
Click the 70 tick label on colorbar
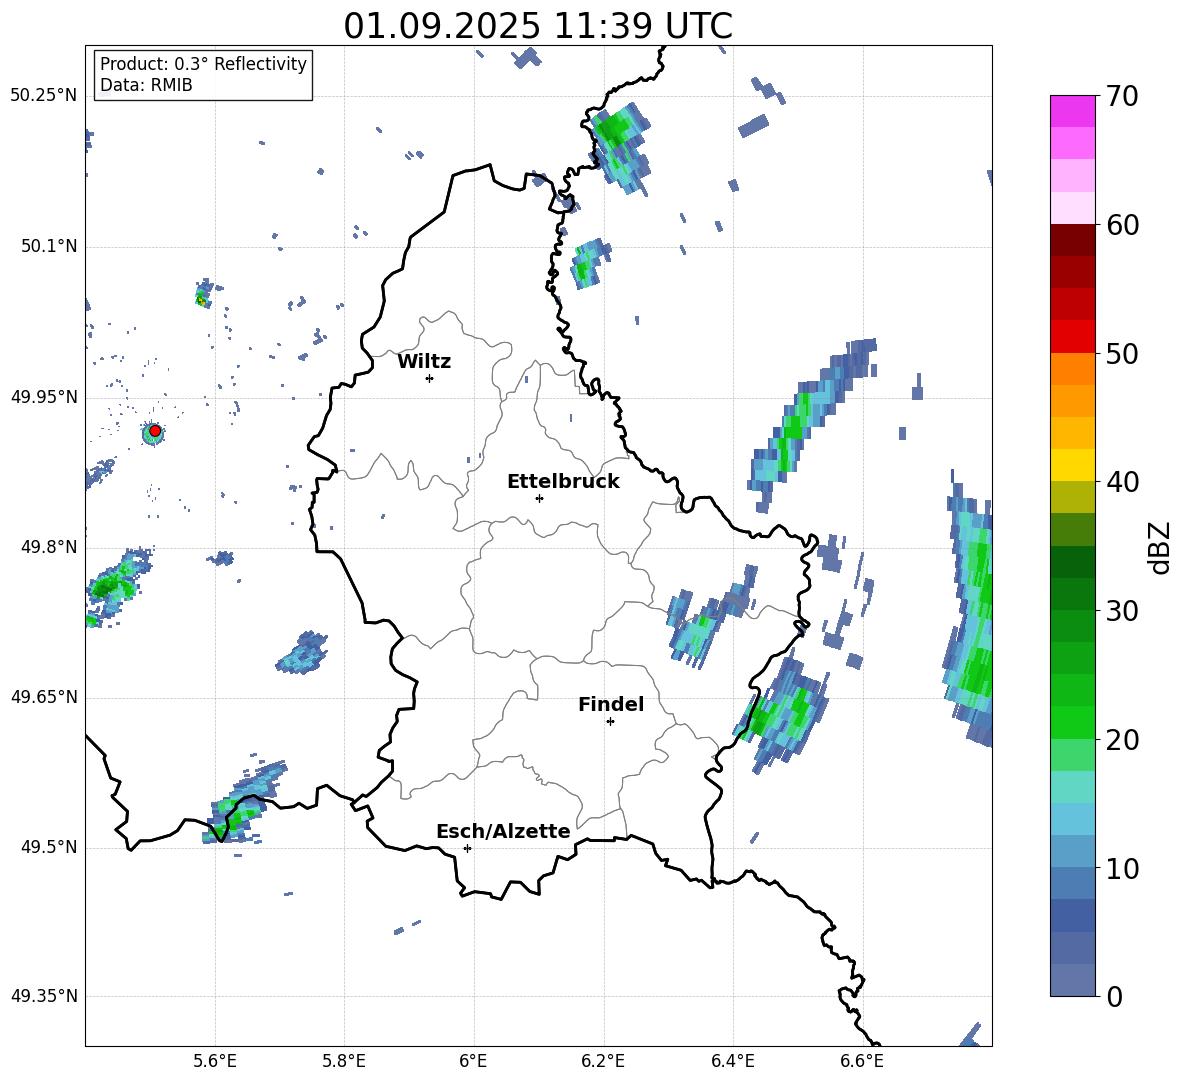[x=1122, y=96]
